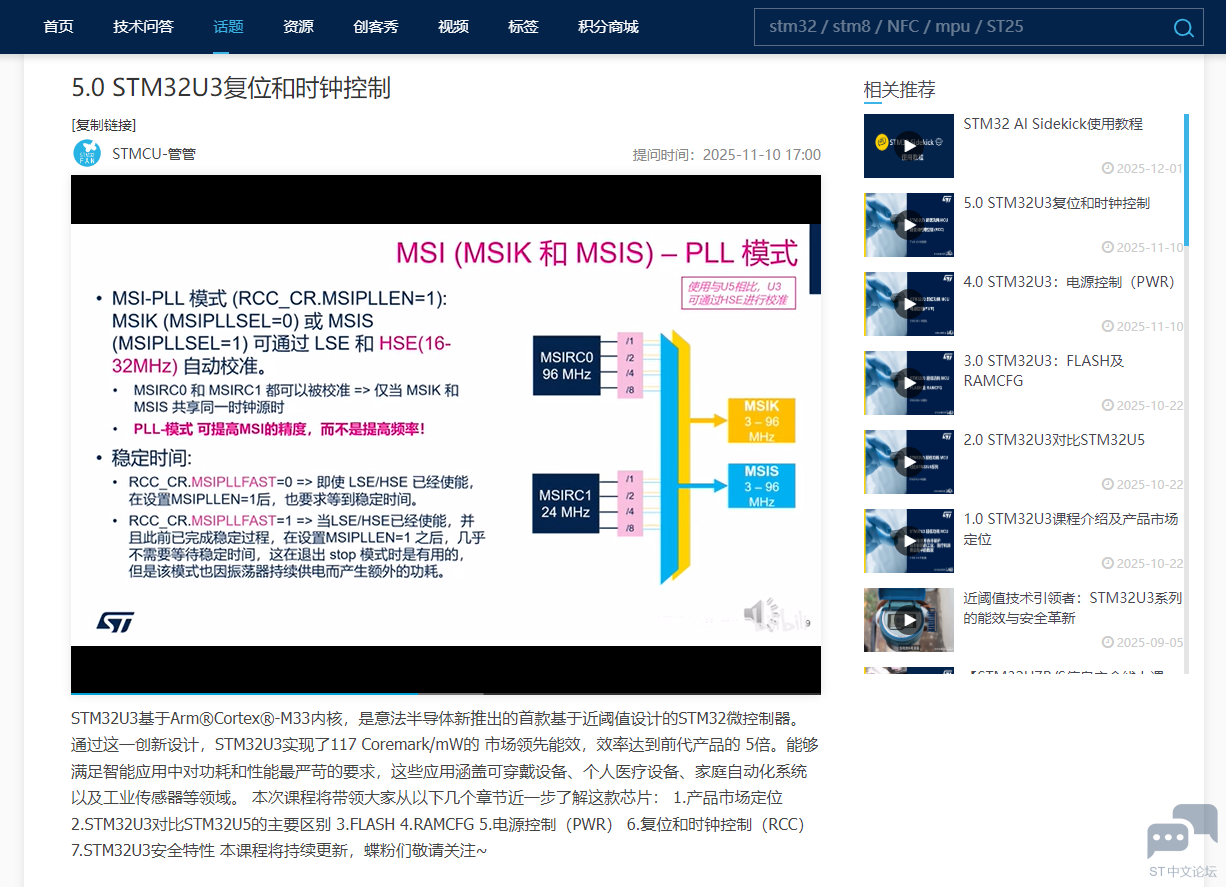
Task: Select the 话题 navigation tab
Action: 228,26
